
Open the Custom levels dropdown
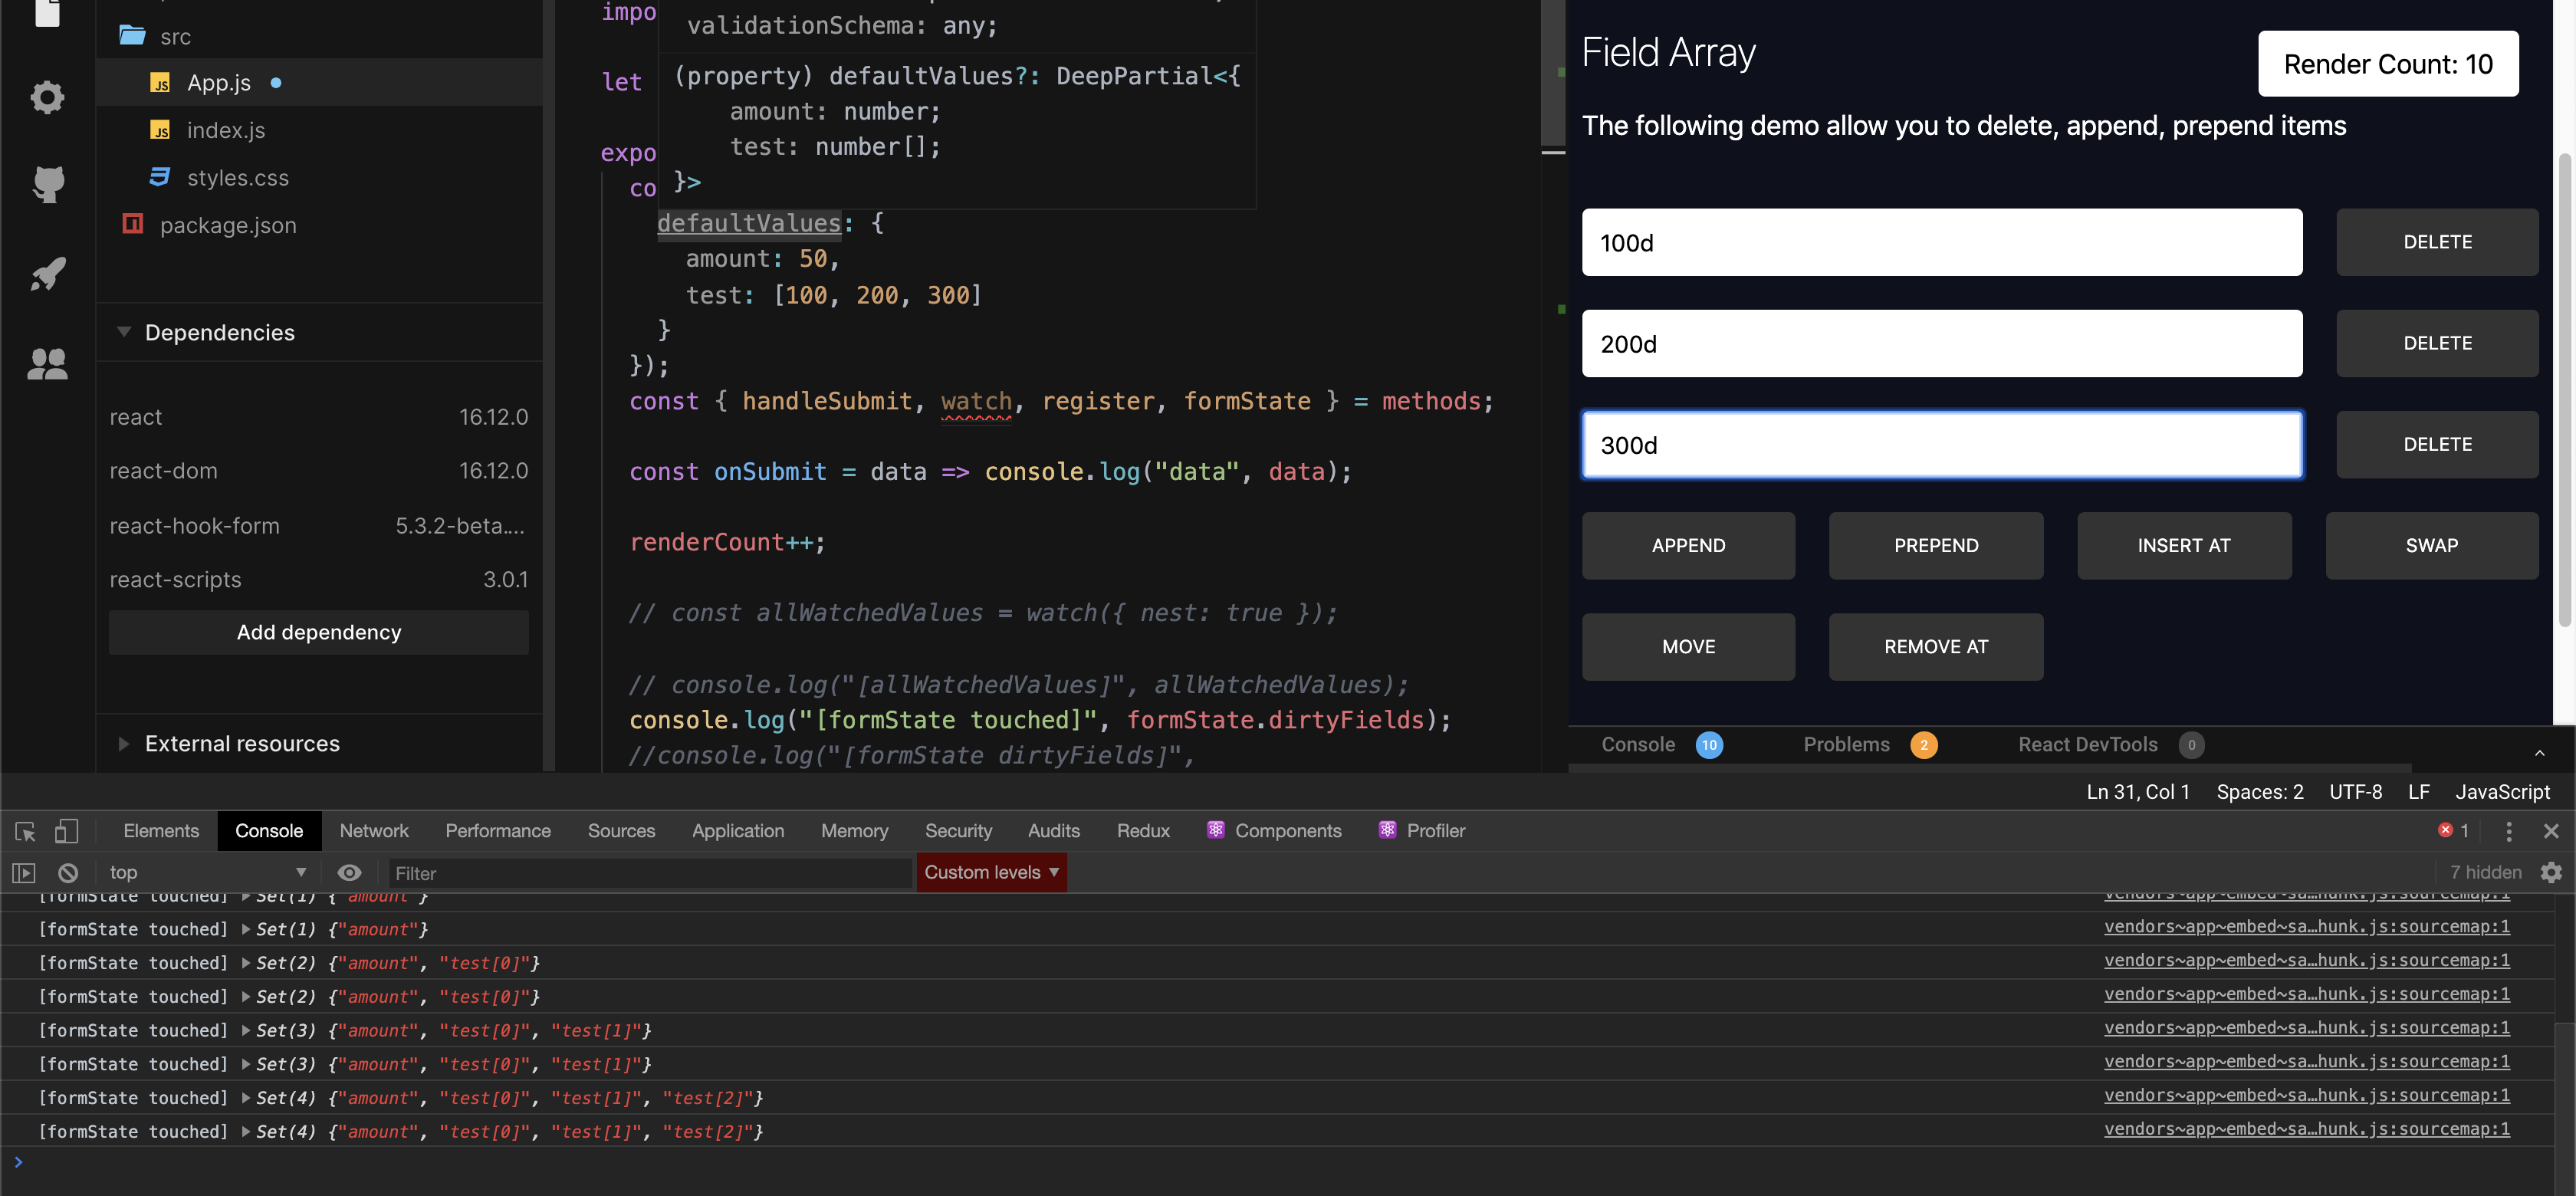(x=990, y=873)
